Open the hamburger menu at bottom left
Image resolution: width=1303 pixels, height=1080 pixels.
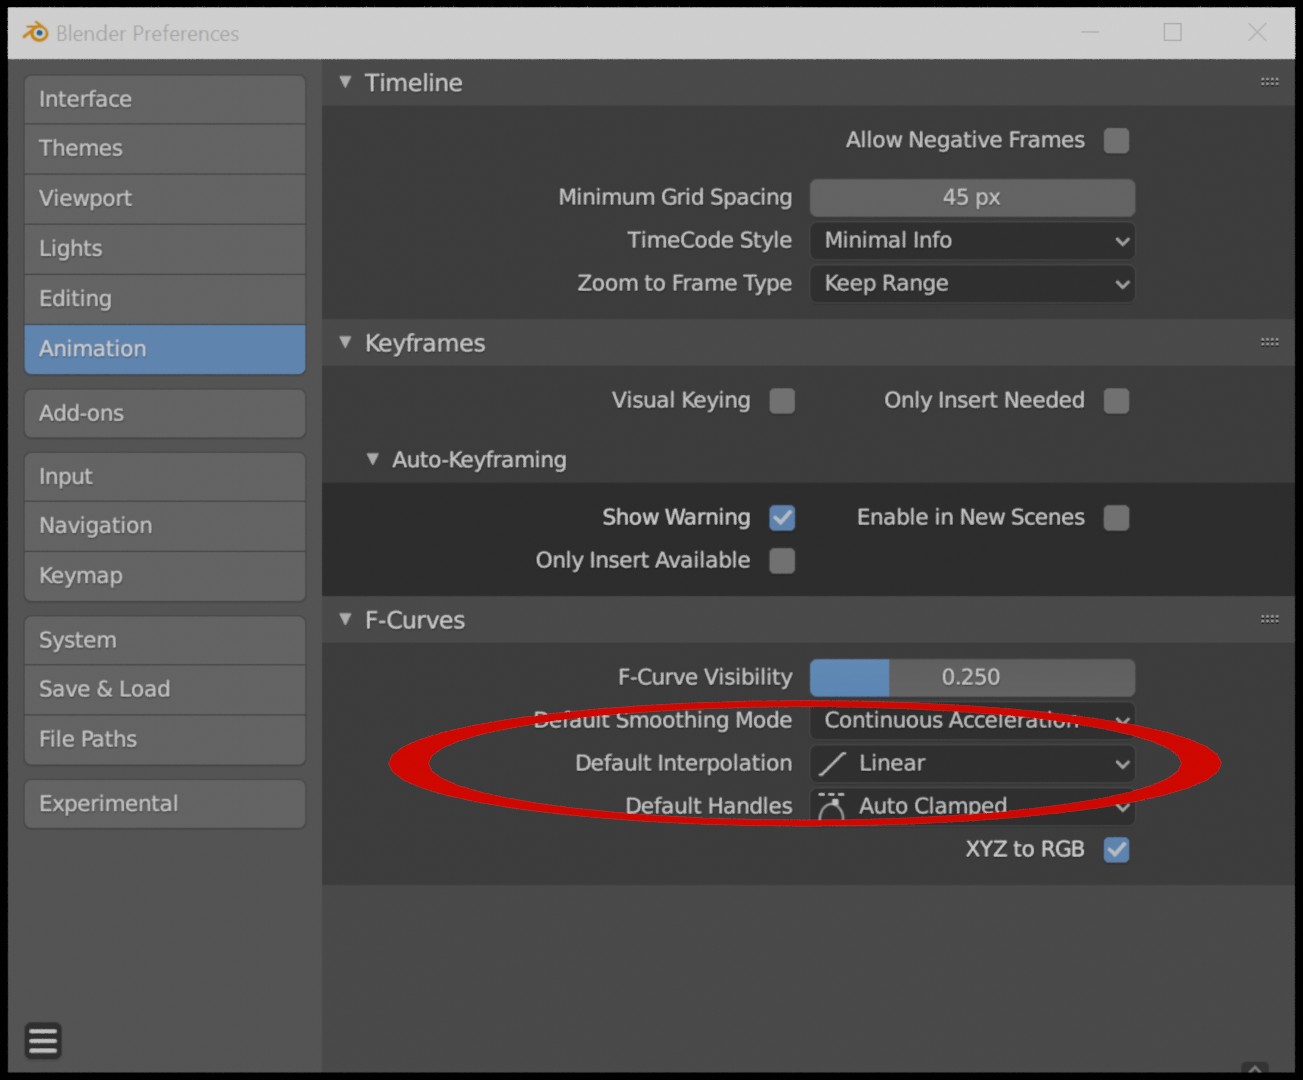[x=43, y=1040]
